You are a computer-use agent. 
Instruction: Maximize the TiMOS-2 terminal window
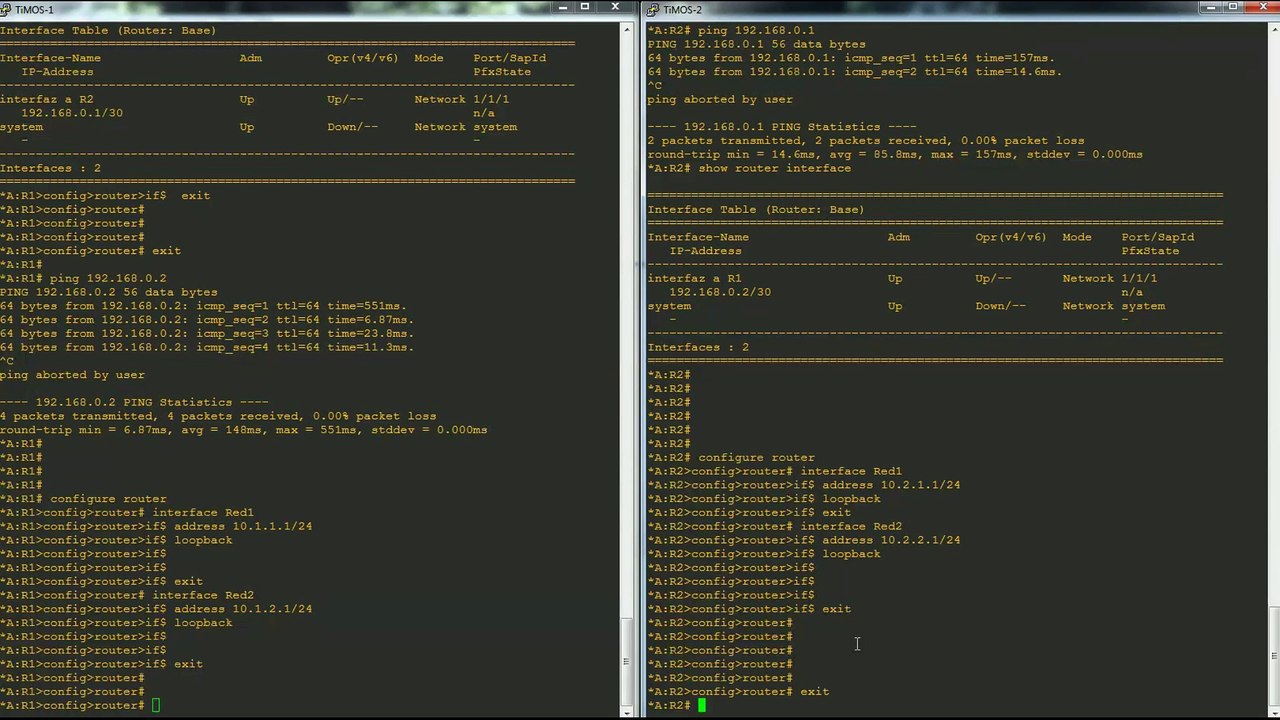pos(1231,8)
